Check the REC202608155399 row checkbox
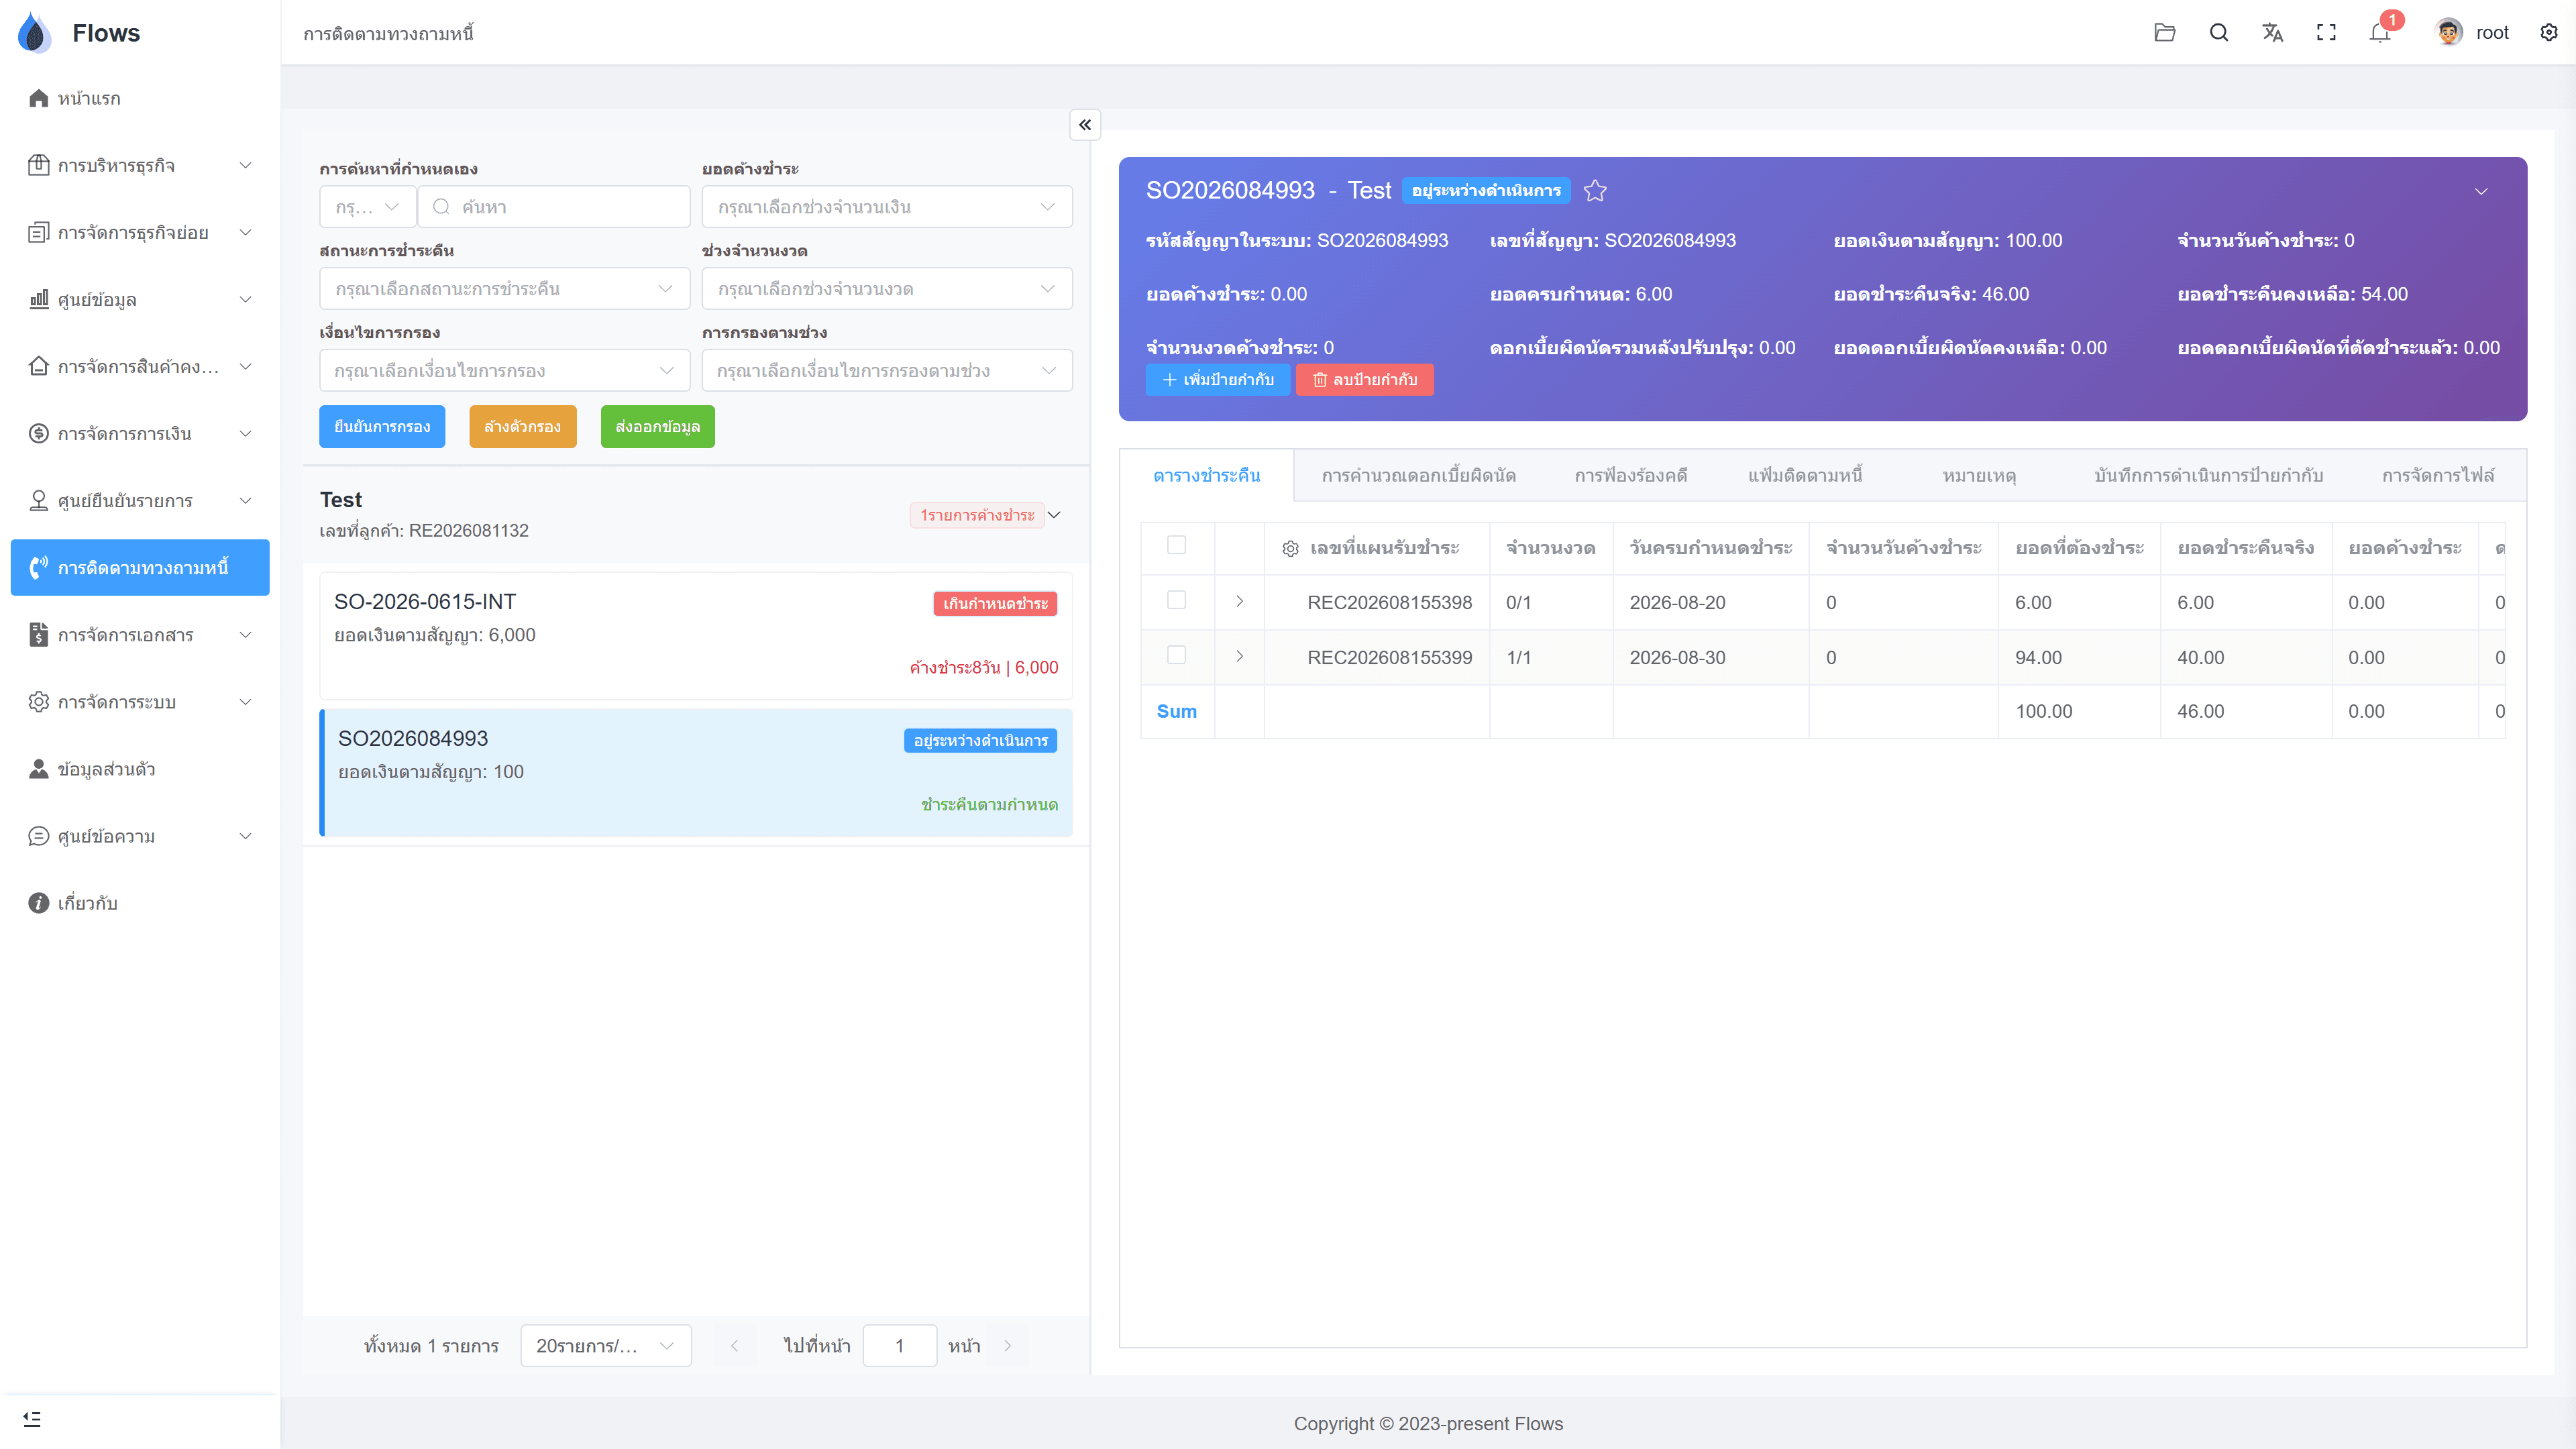This screenshot has width=2576, height=1449. pyautogui.click(x=1176, y=655)
